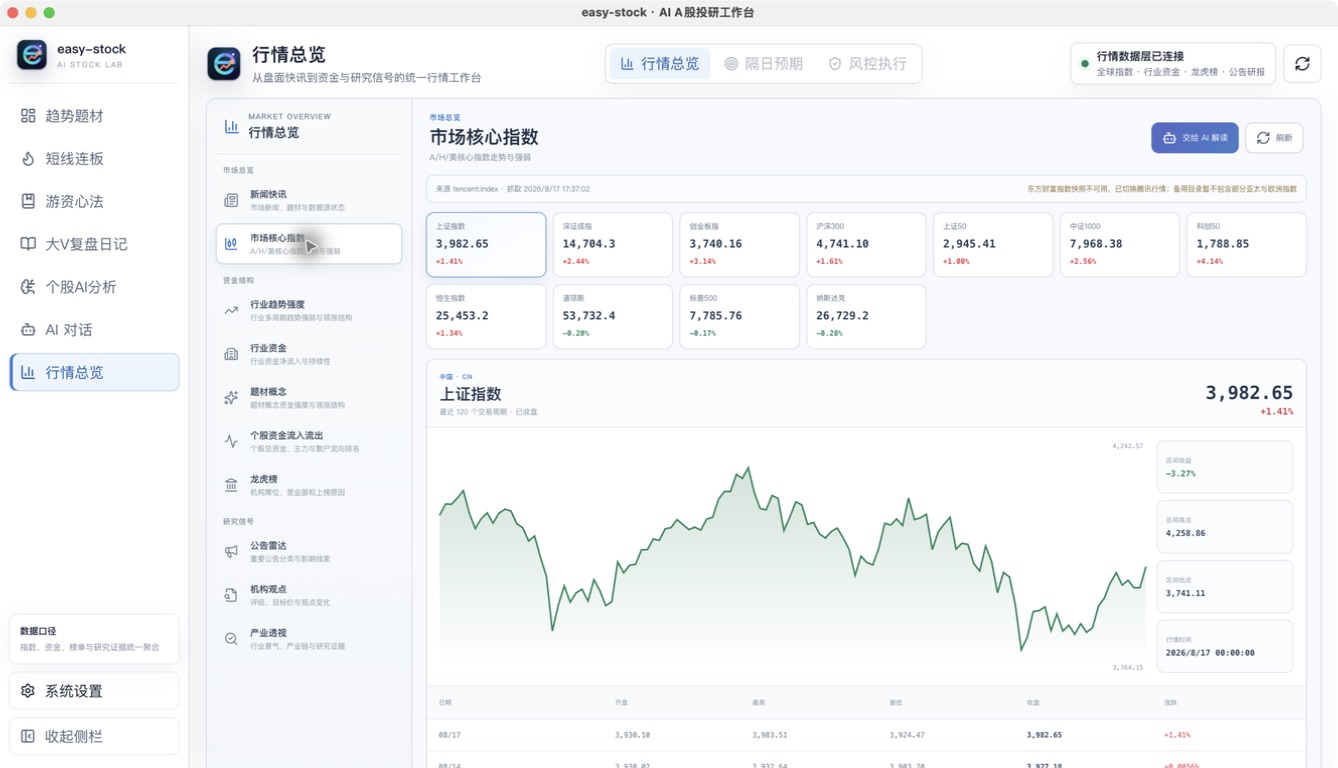The image size is (1338, 768).
Task: Click the 行业趋势强度 trend arrow icon
Action: pos(231,310)
